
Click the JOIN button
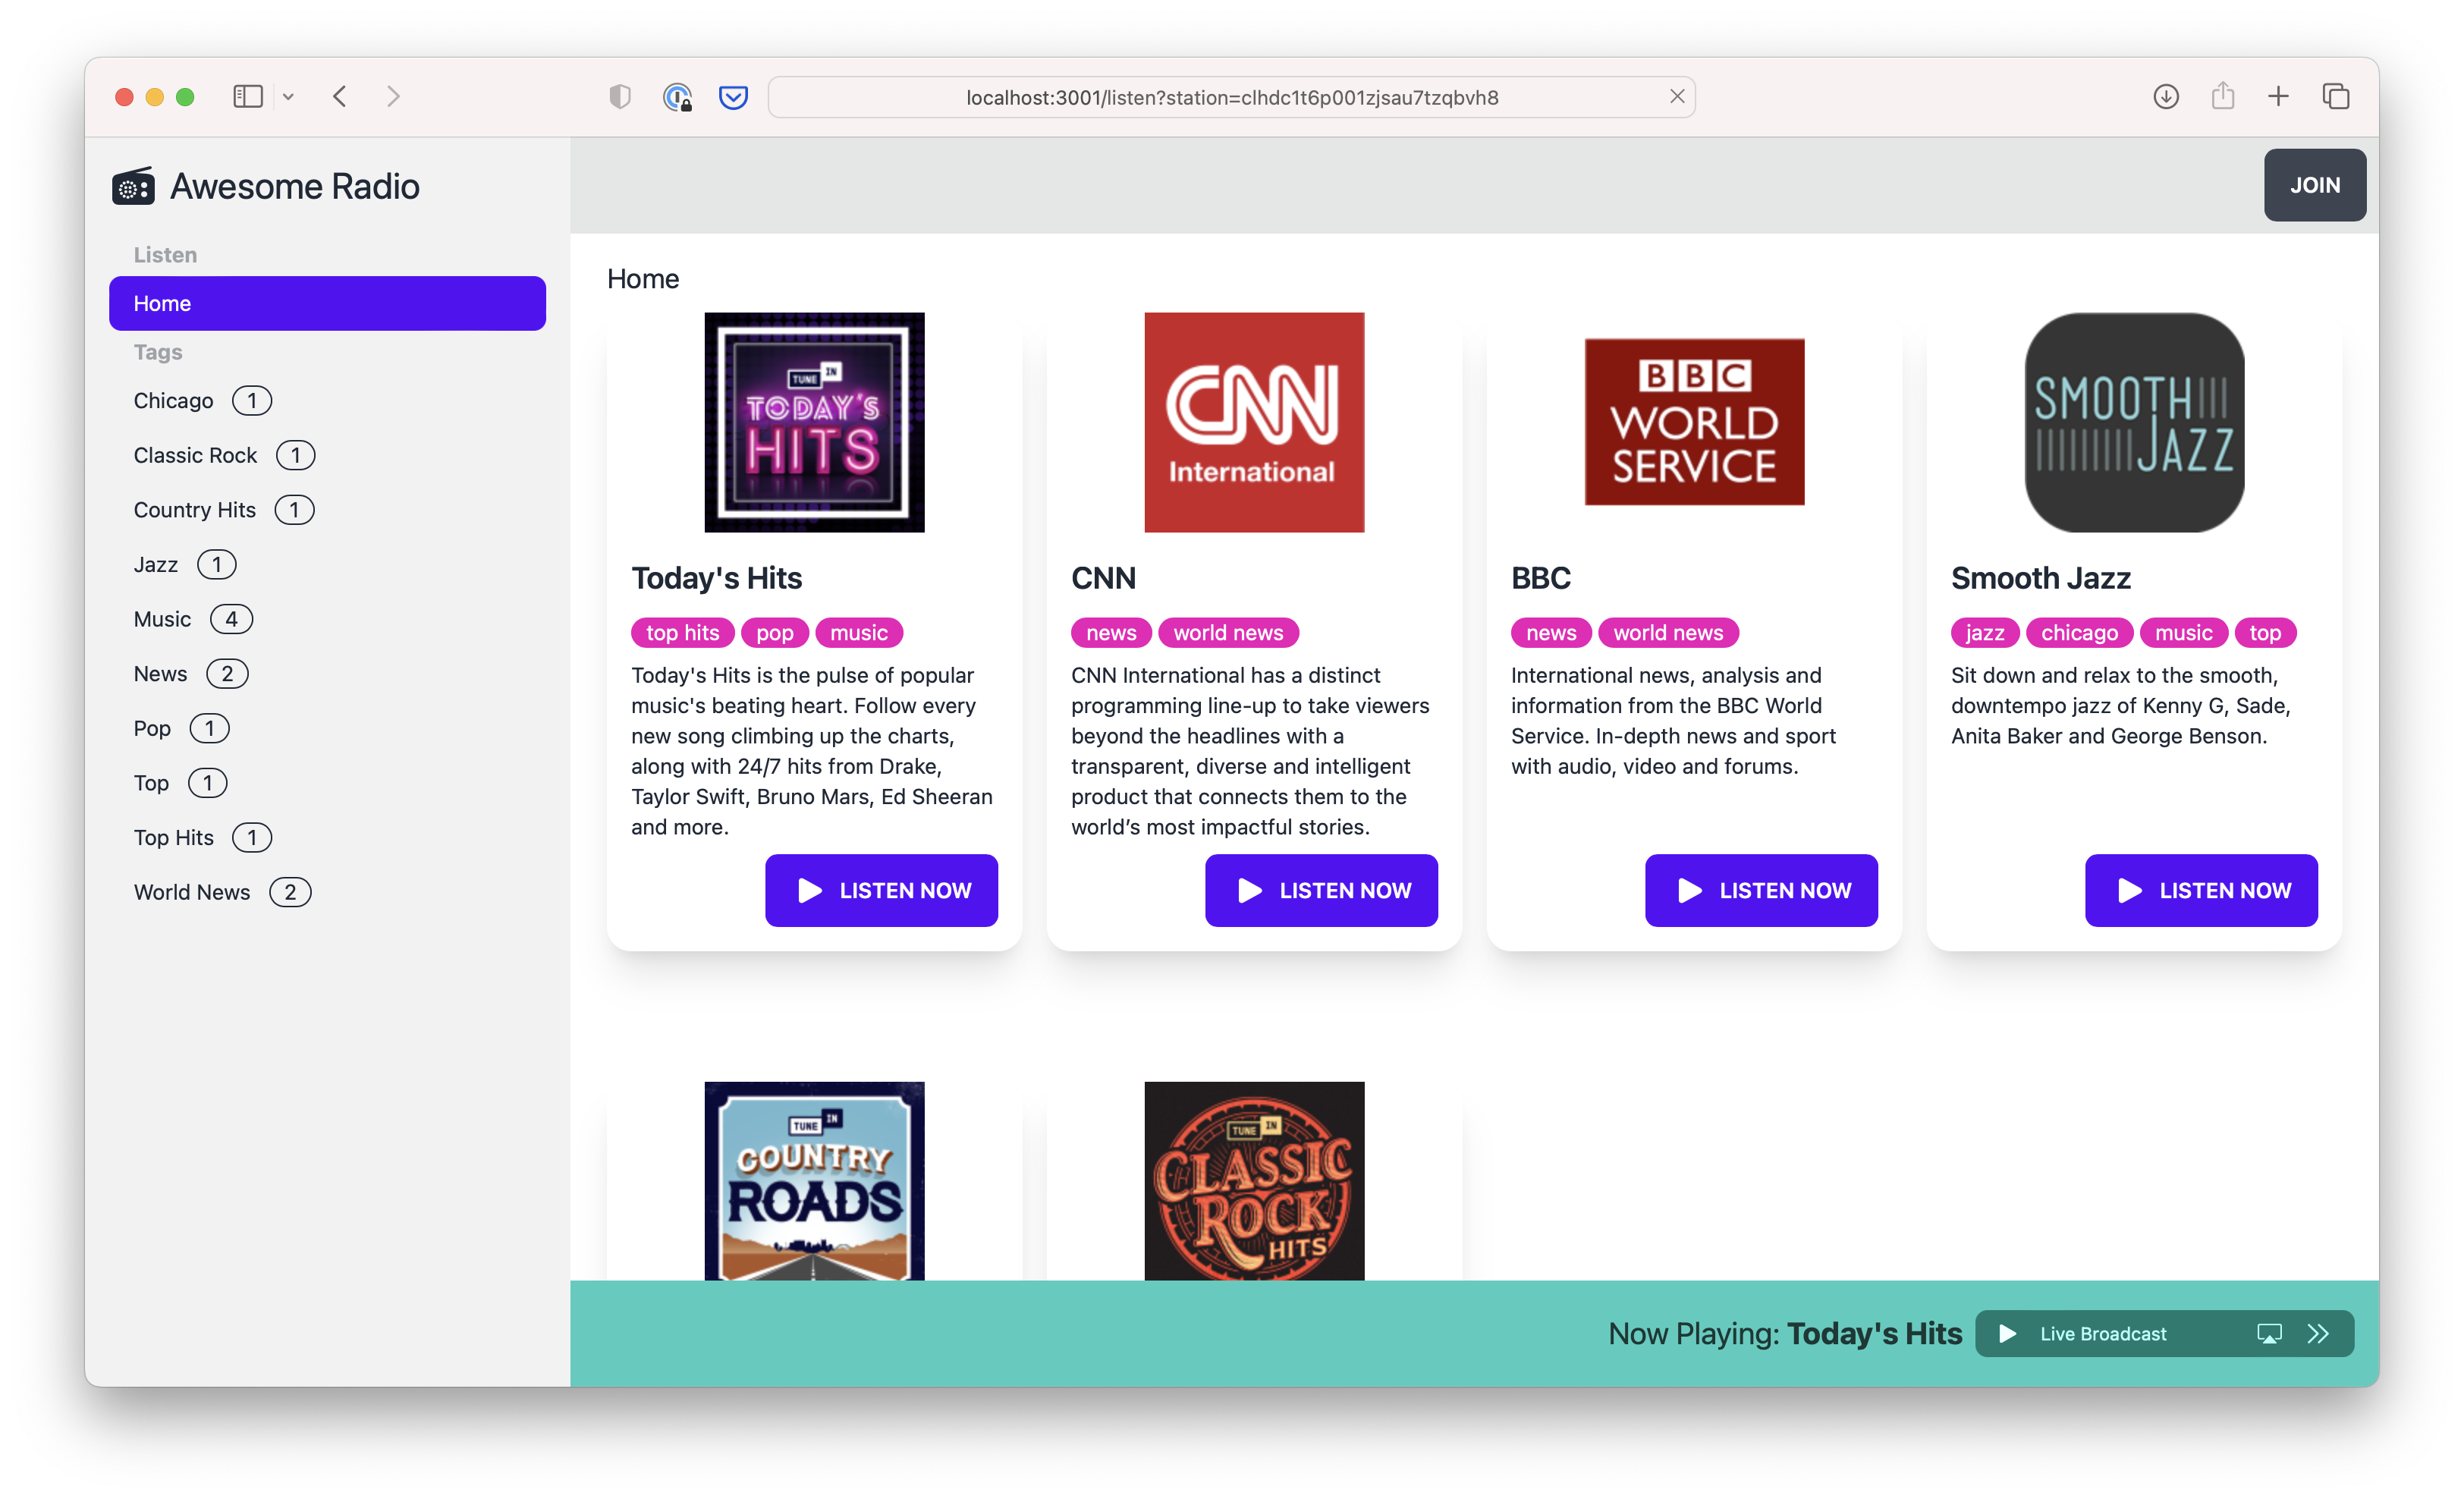[2314, 185]
